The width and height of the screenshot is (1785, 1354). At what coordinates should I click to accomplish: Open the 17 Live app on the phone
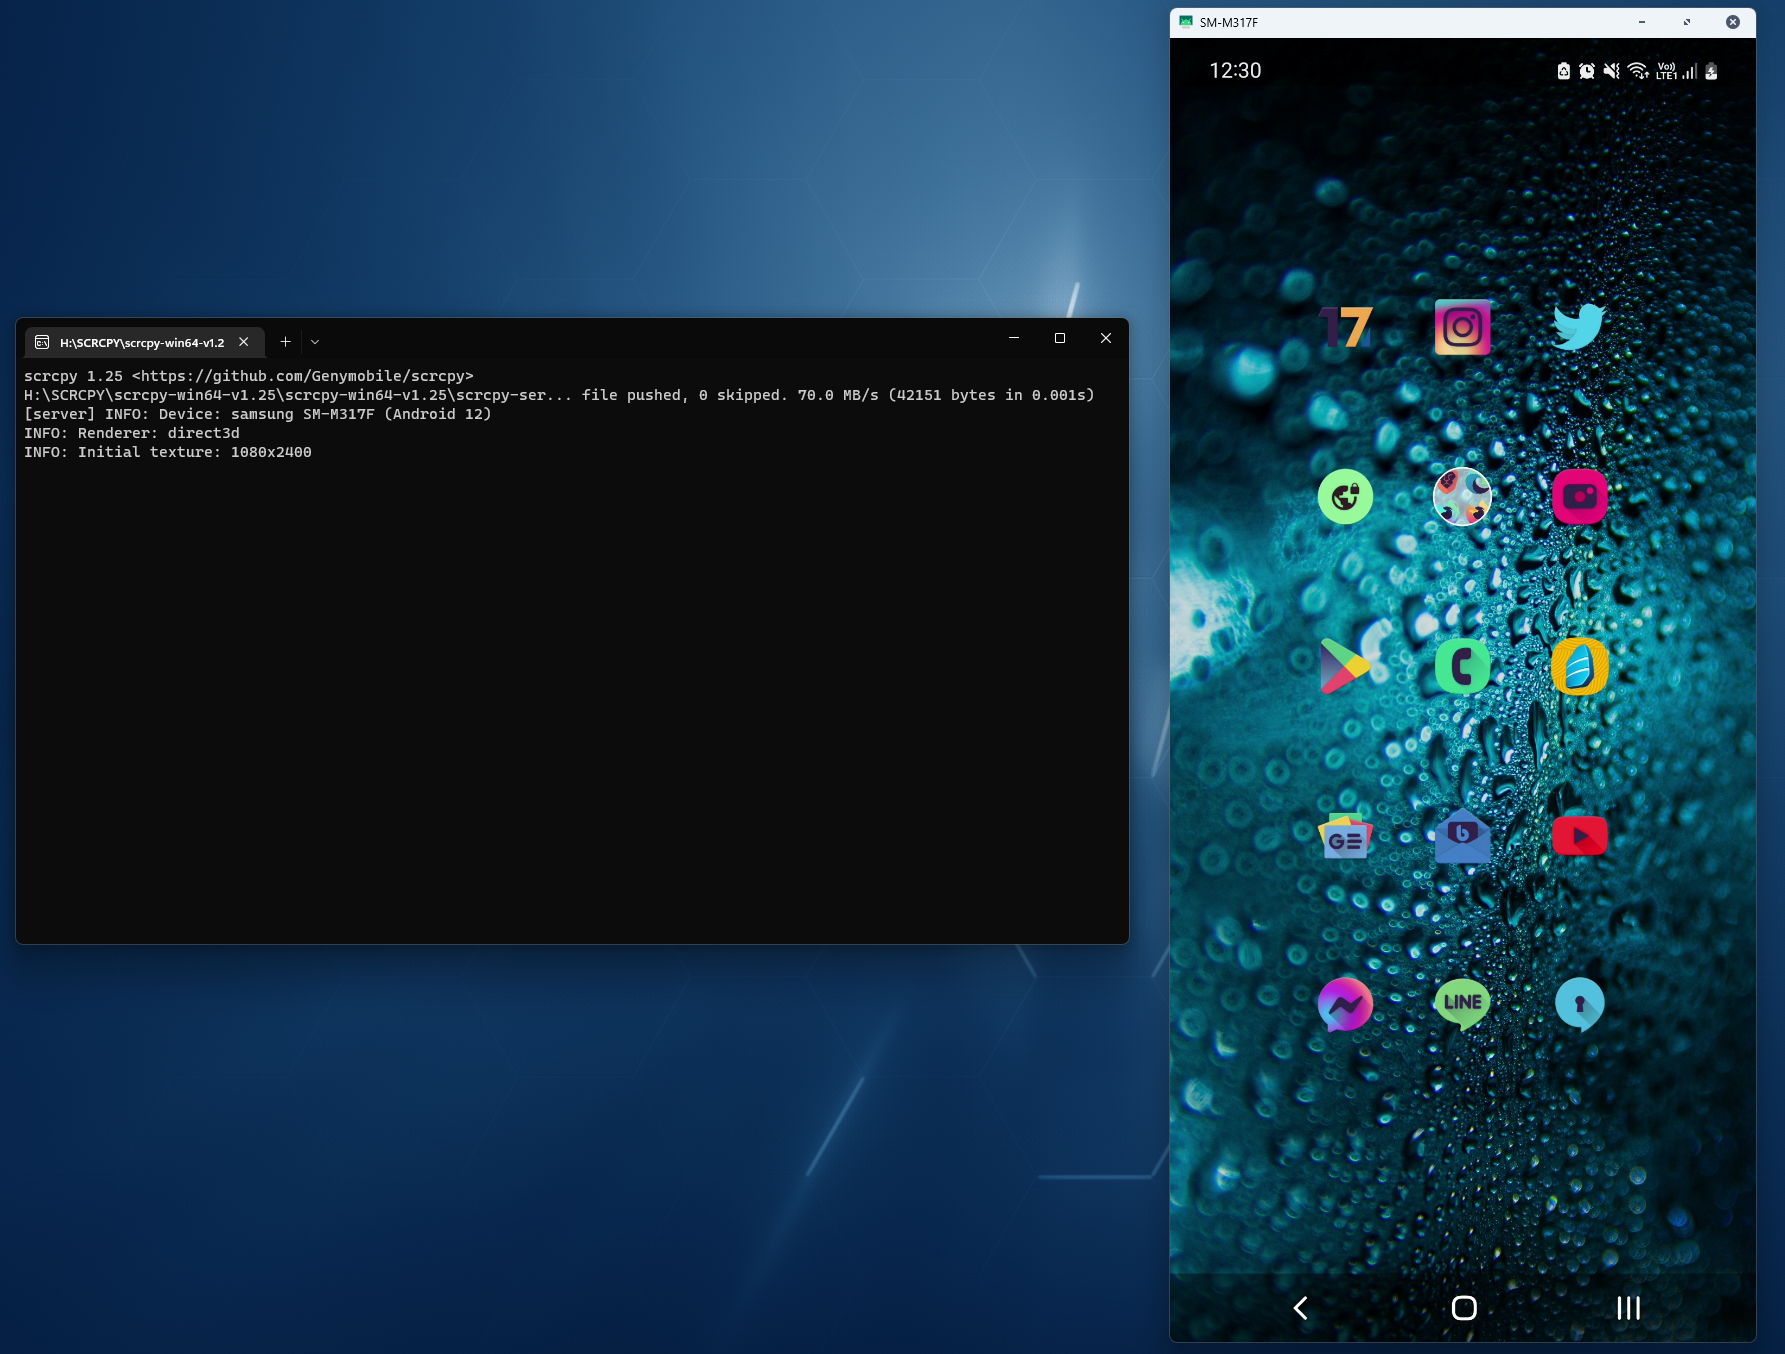[x=1345, y=327]
